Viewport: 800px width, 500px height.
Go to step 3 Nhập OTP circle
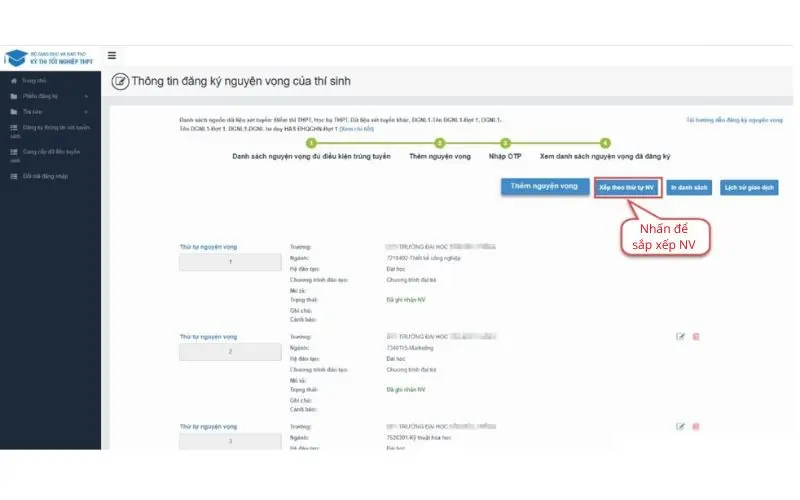pos(505,143)
